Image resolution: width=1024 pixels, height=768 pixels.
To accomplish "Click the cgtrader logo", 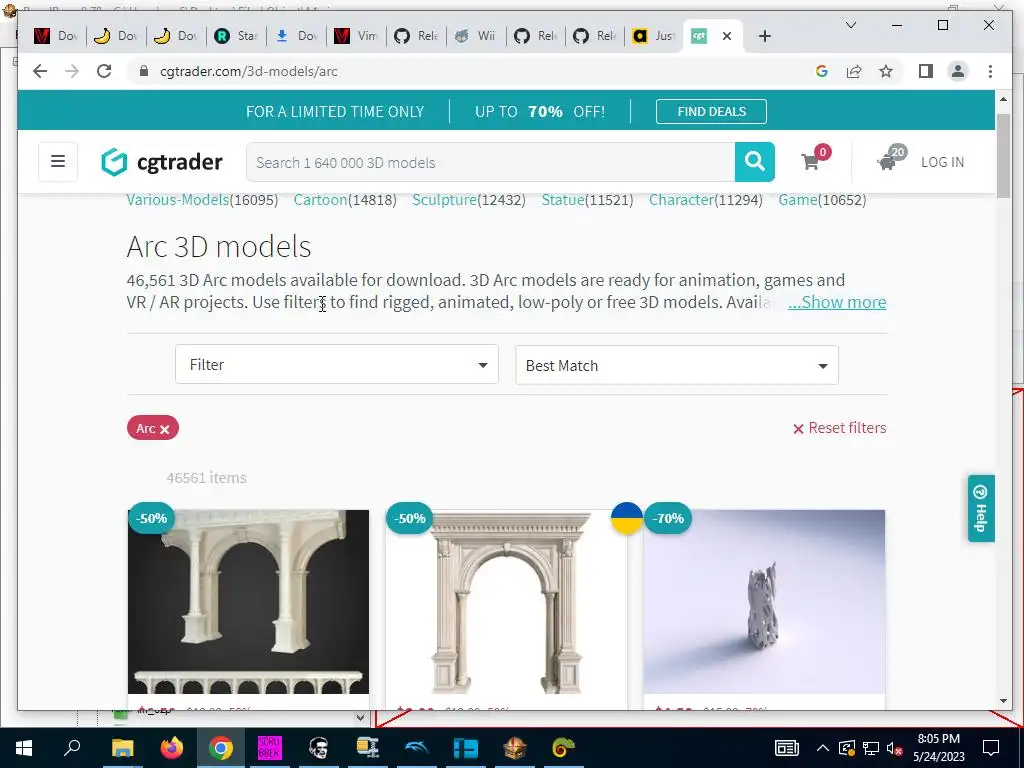I will tap(162, 162).
